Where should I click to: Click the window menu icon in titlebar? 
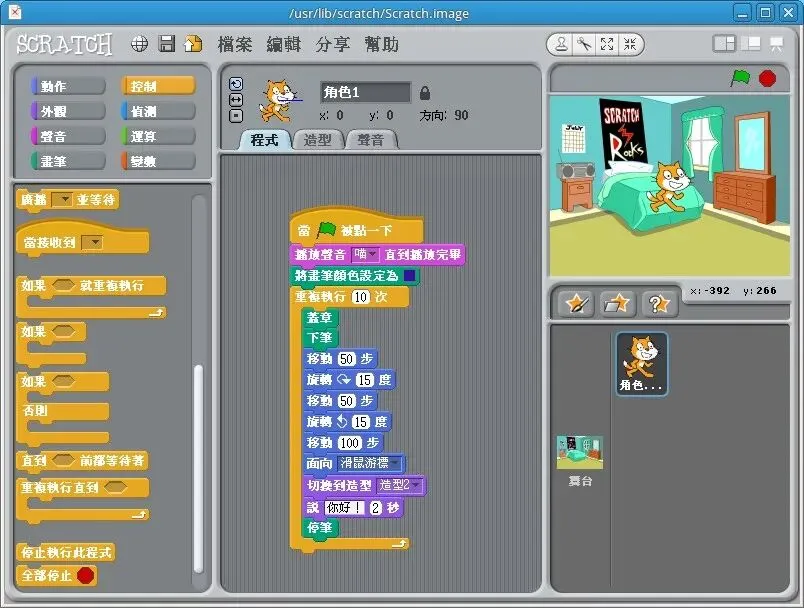pyautogui.click(x=14, y=12)
